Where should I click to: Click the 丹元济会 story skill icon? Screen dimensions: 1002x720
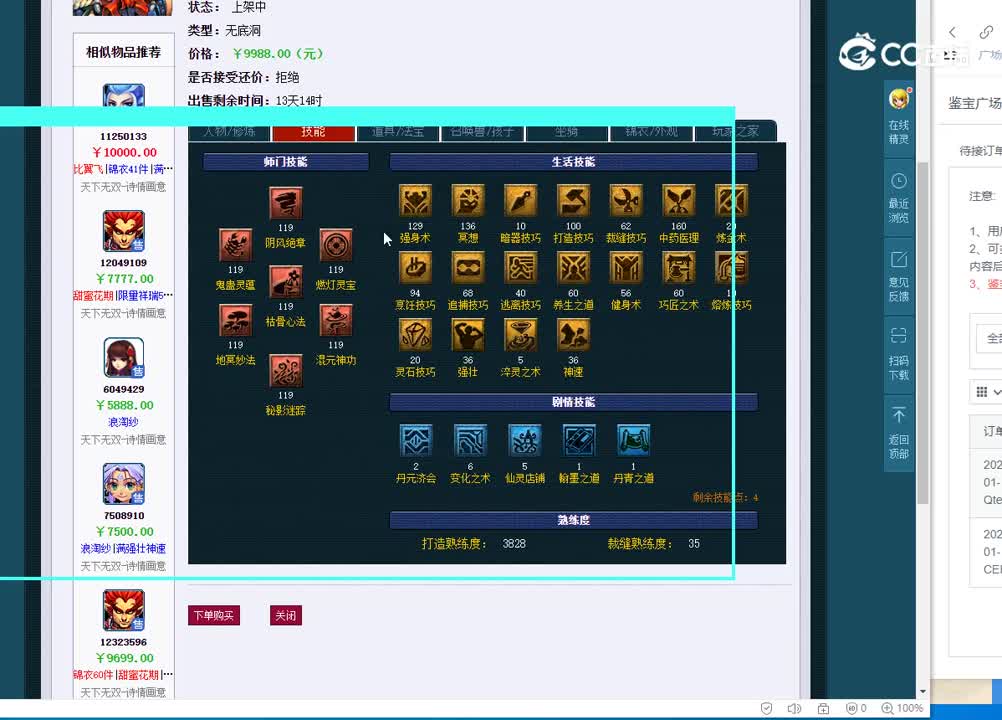pos(416,441)
